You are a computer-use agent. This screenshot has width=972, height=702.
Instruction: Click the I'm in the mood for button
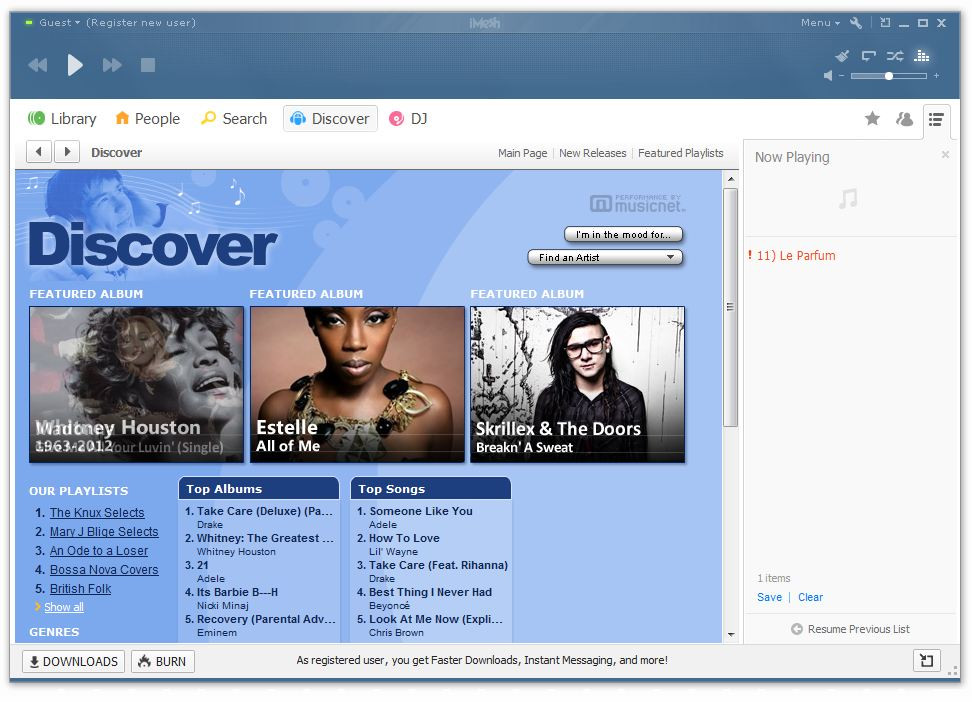[623, 234]
